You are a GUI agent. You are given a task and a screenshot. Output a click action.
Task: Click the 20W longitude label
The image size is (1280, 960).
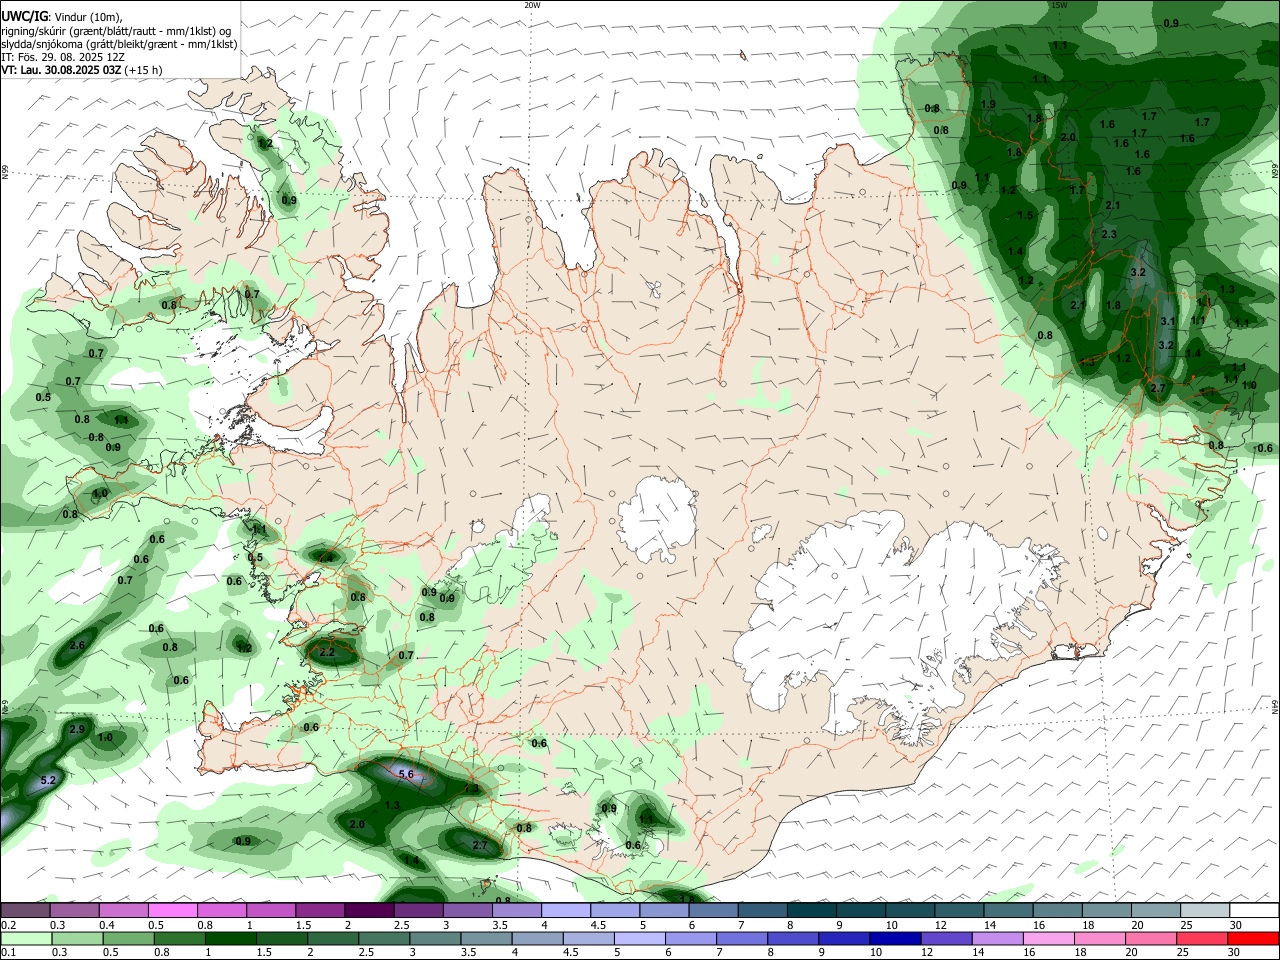point(532,5)
